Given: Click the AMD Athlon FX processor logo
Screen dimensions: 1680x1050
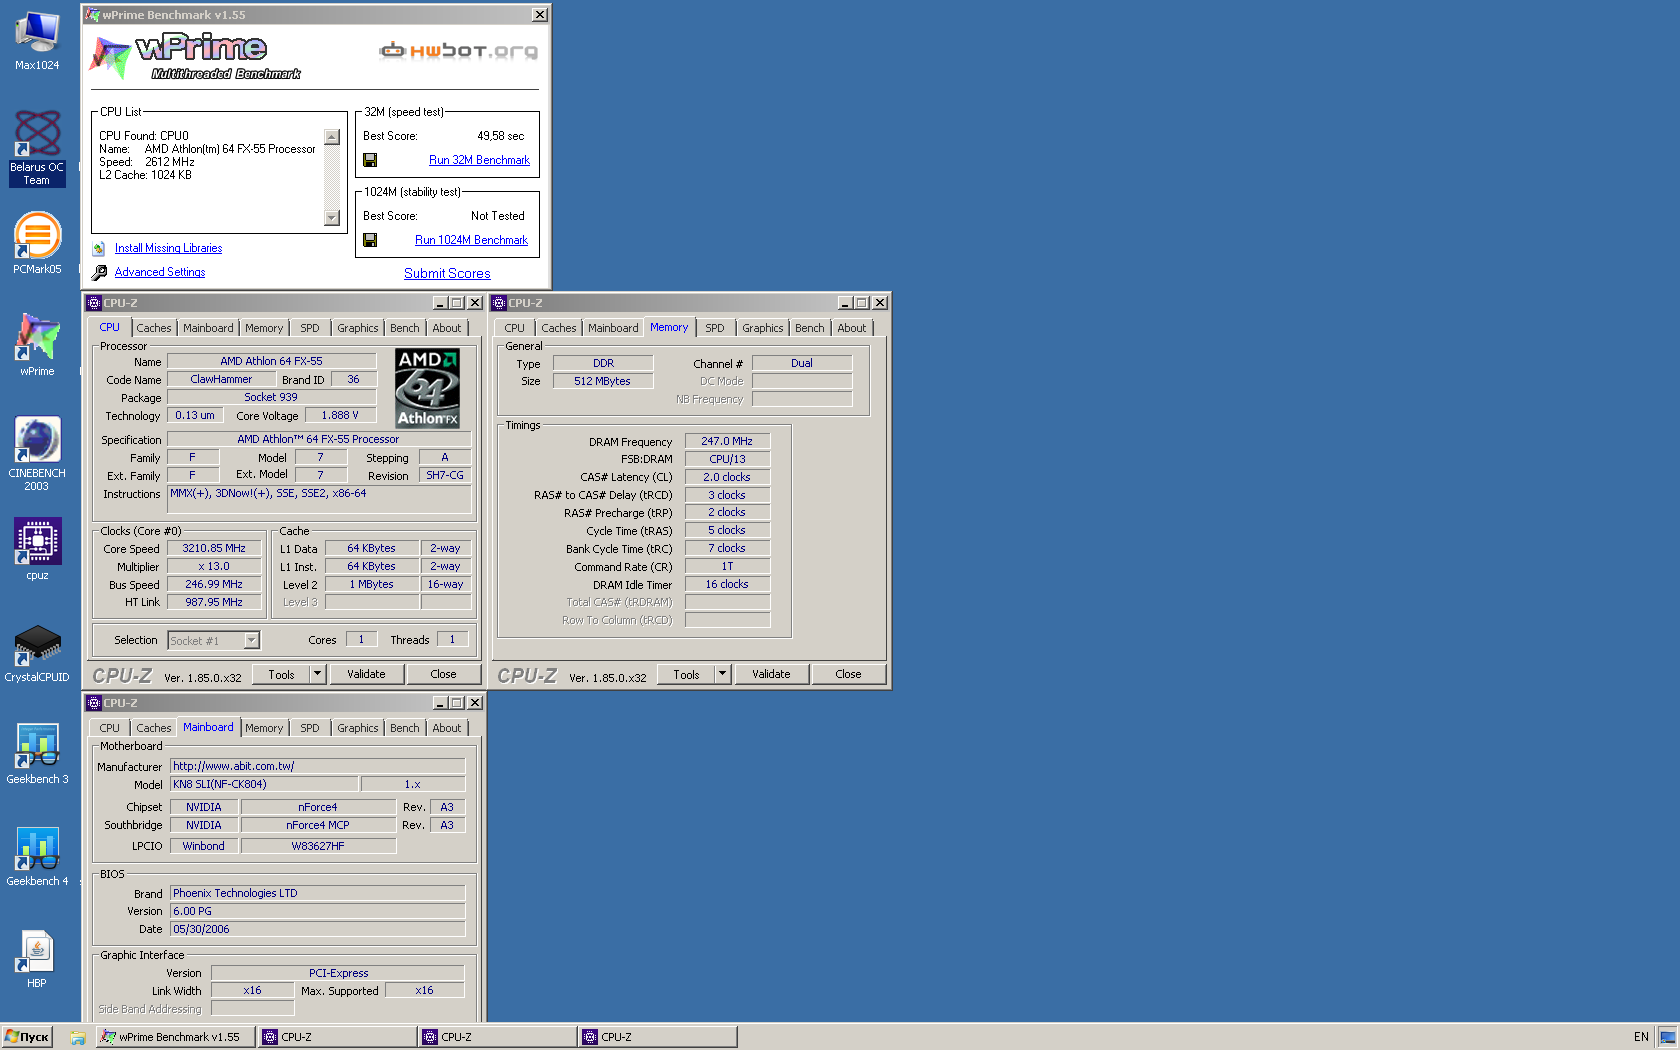Looking at the screenshot, I should [427, 388].
